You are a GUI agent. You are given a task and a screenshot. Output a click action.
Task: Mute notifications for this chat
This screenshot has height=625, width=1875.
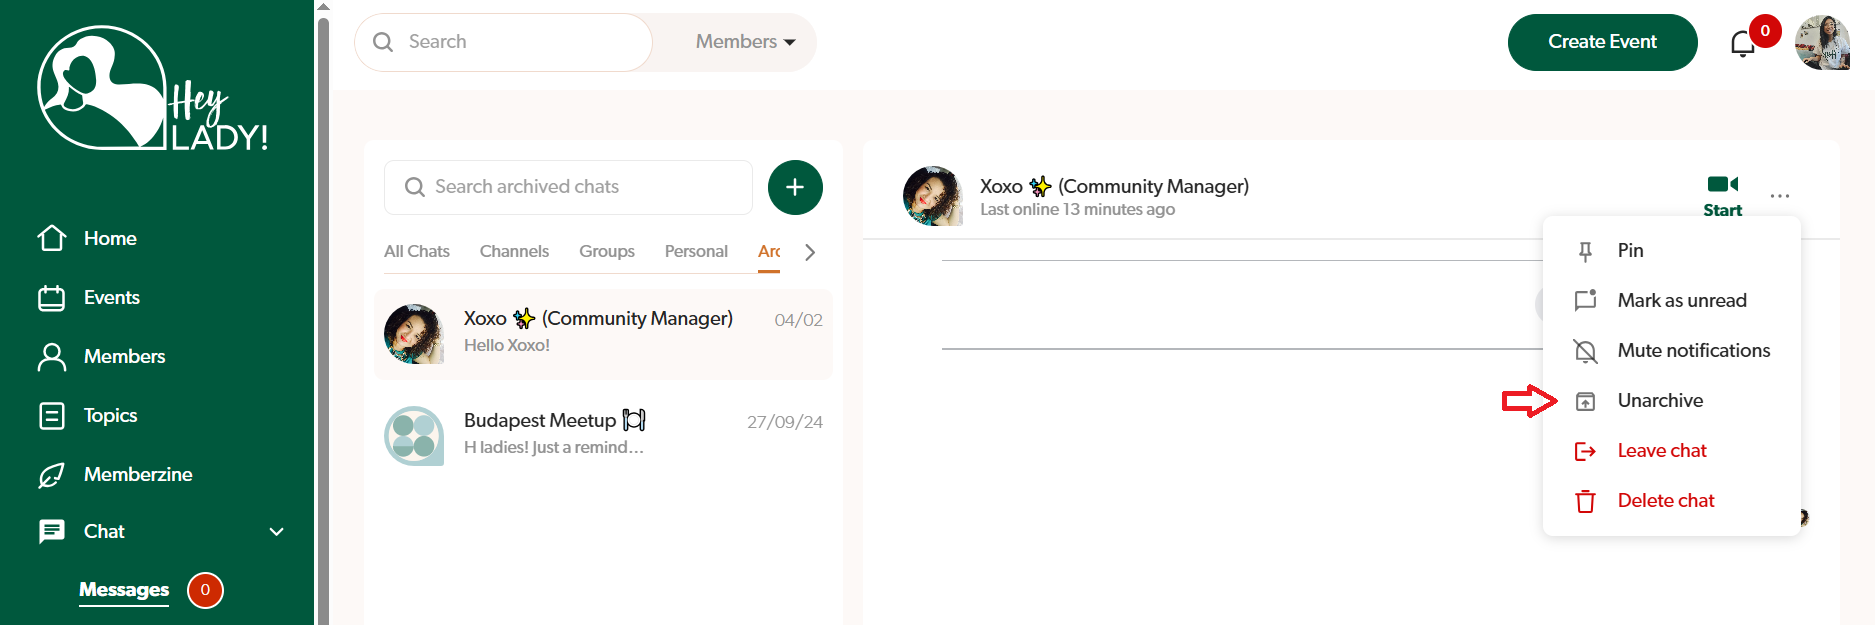tap(1693, 351)
